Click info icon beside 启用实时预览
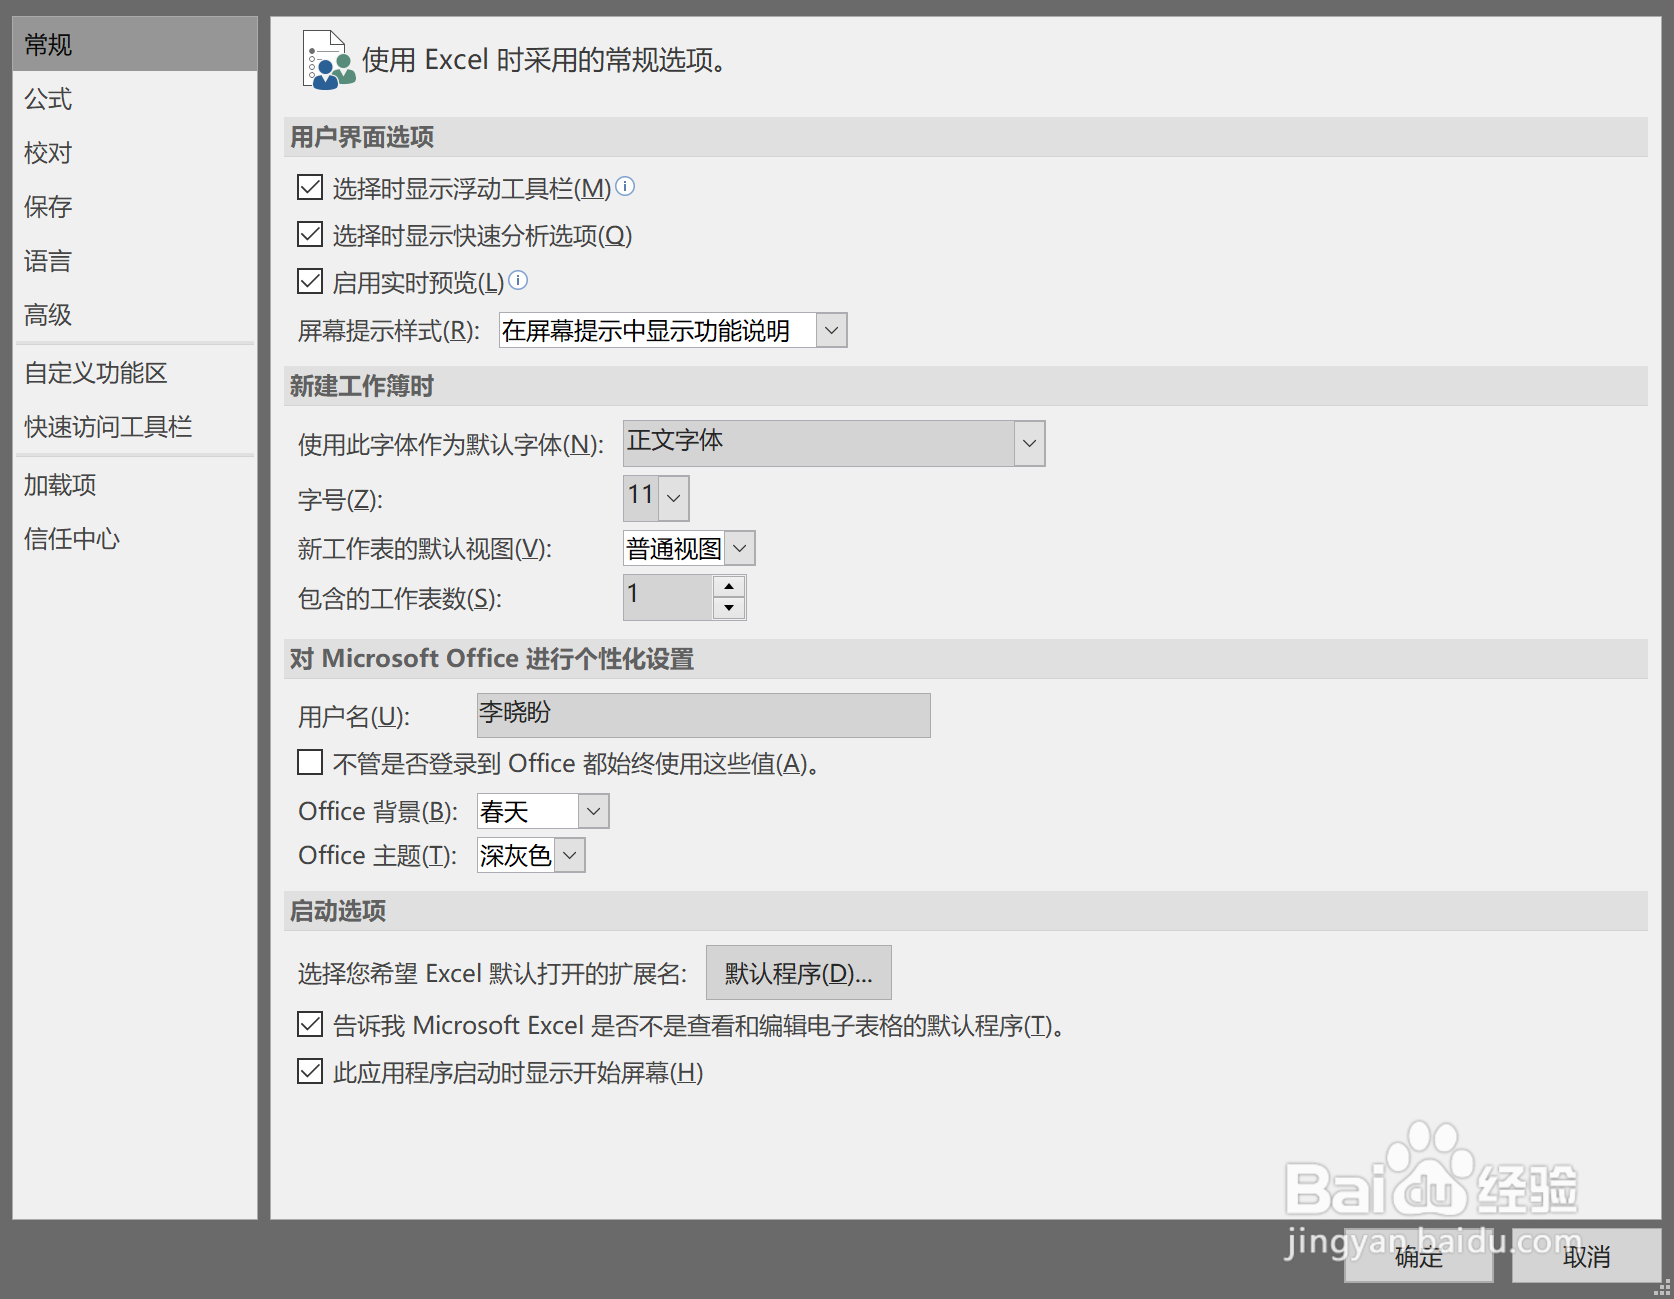The image size is (1674, 1299). (x=518, y=280)
